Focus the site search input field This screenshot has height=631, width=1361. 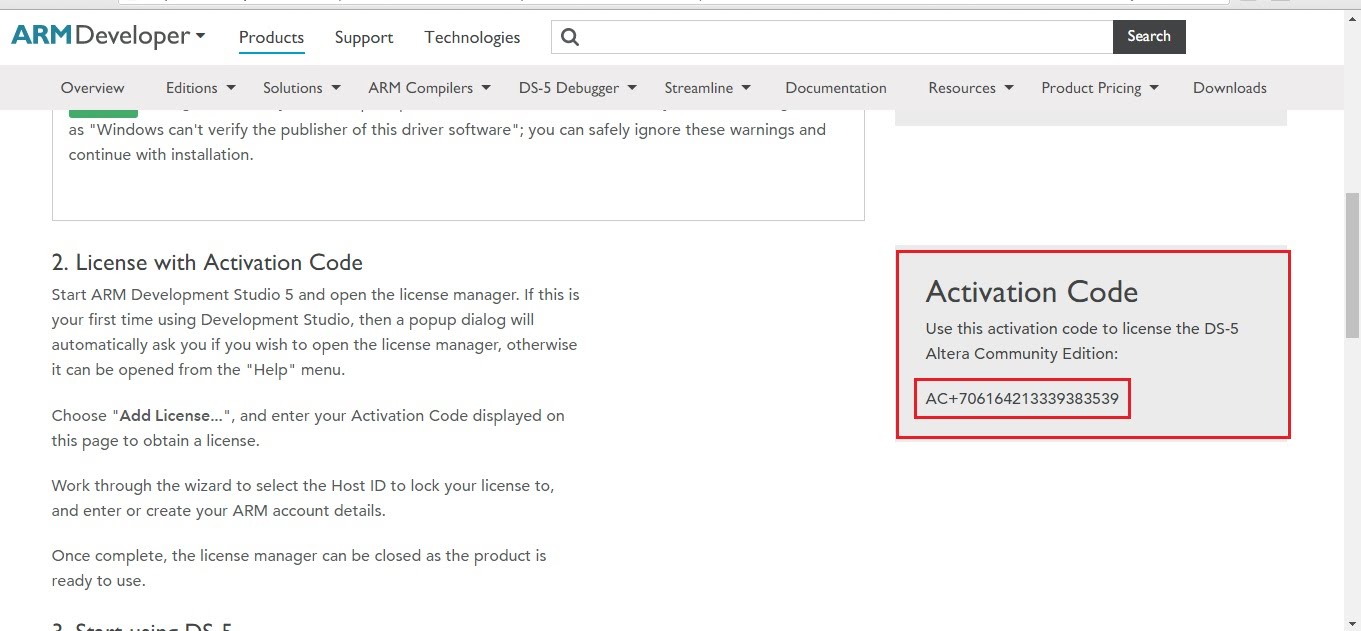[x=832, y=37]
